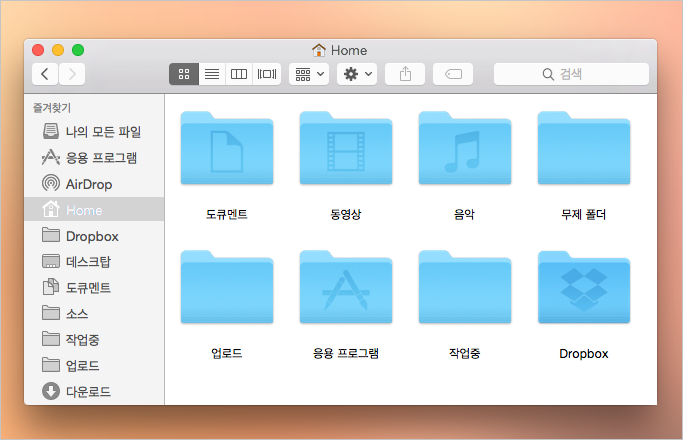Click the Share toolbar button
The height and width of the screenshot is (440, 683).
point(405,74)
